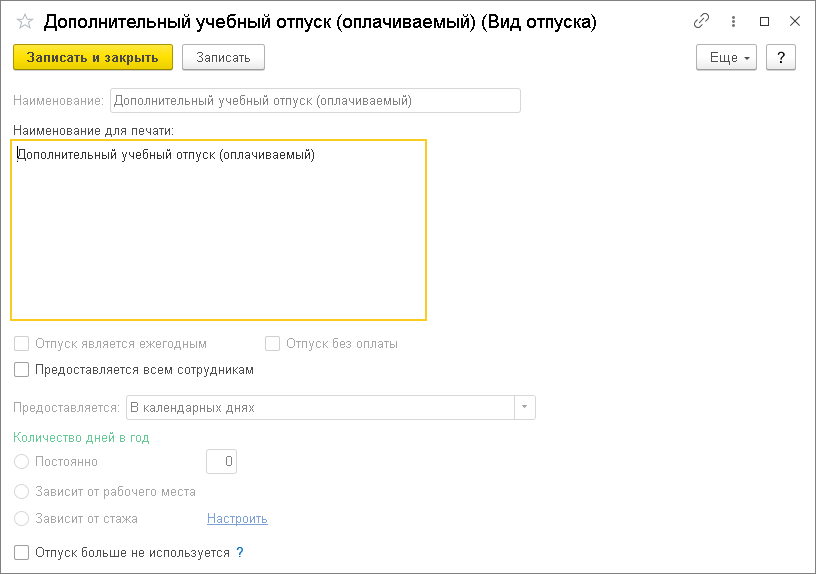Open the 'Настроить' link
The width and height of the screenshot is (816, 574).
[237, 519]
